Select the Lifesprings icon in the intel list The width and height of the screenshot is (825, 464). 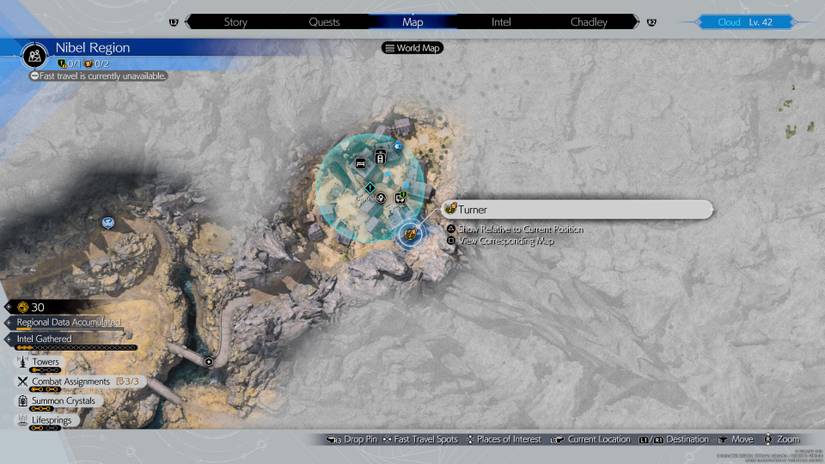[23, 420]
